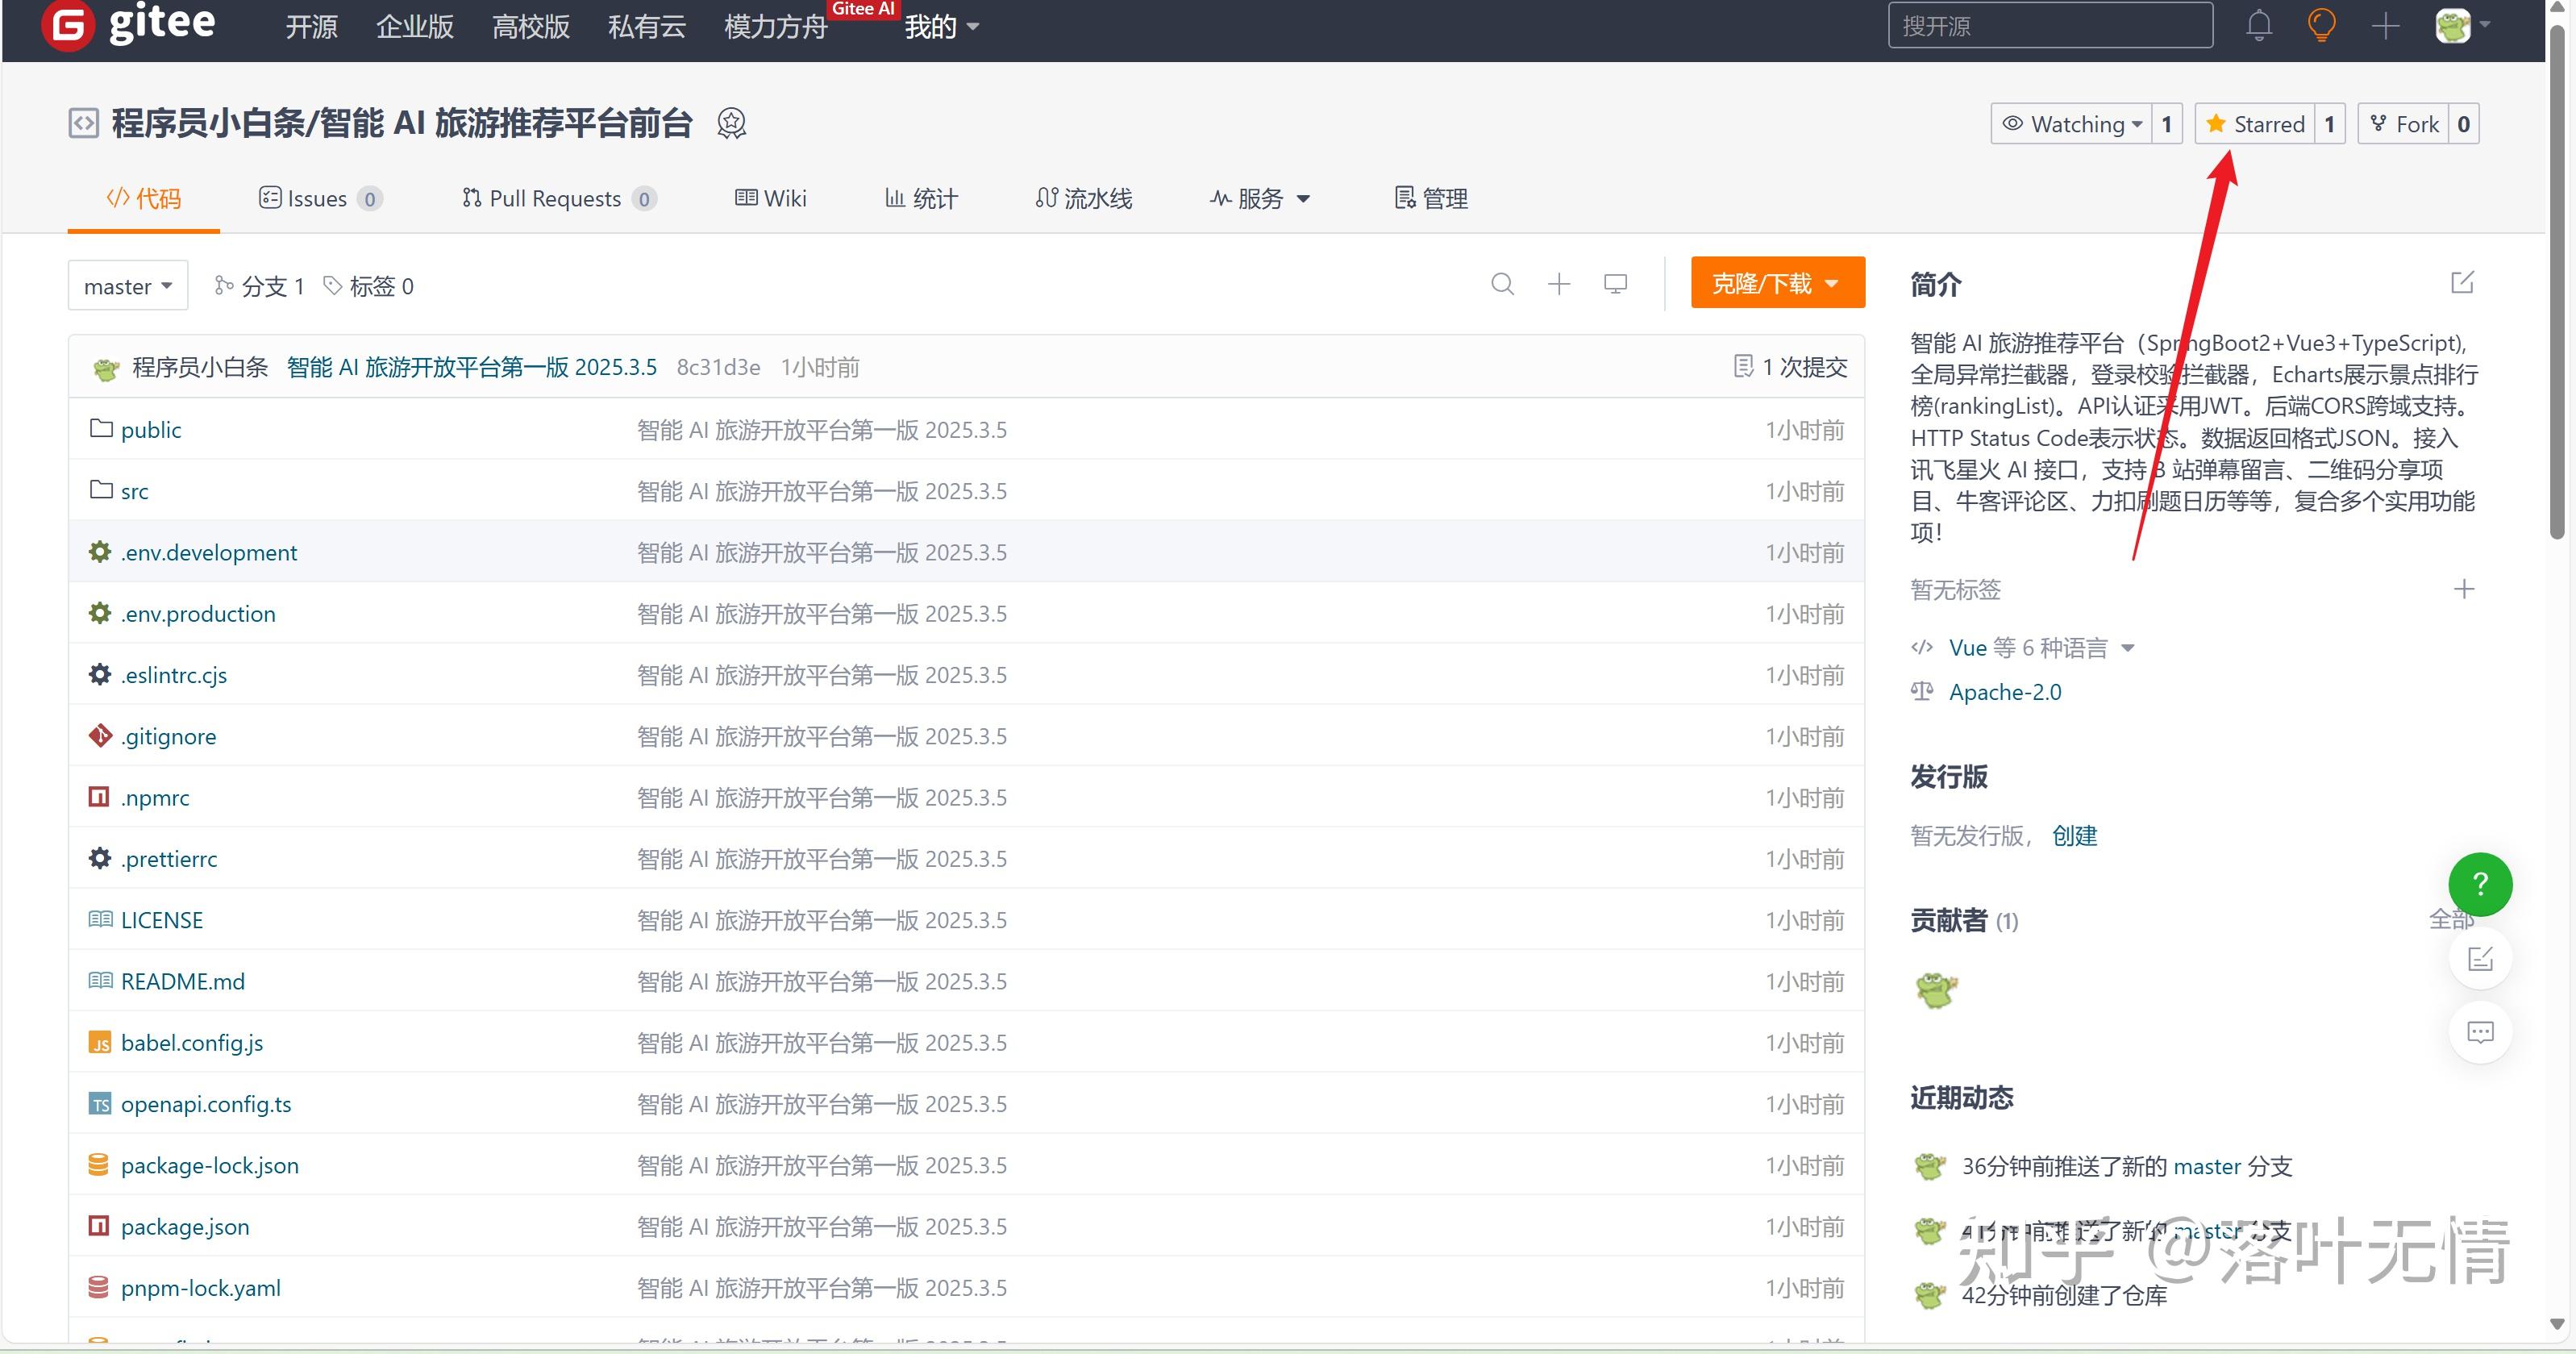Click the edit pencil icon beside 简介
This screenshot has height=1354, width=2576.
(x=2462, y=282)
